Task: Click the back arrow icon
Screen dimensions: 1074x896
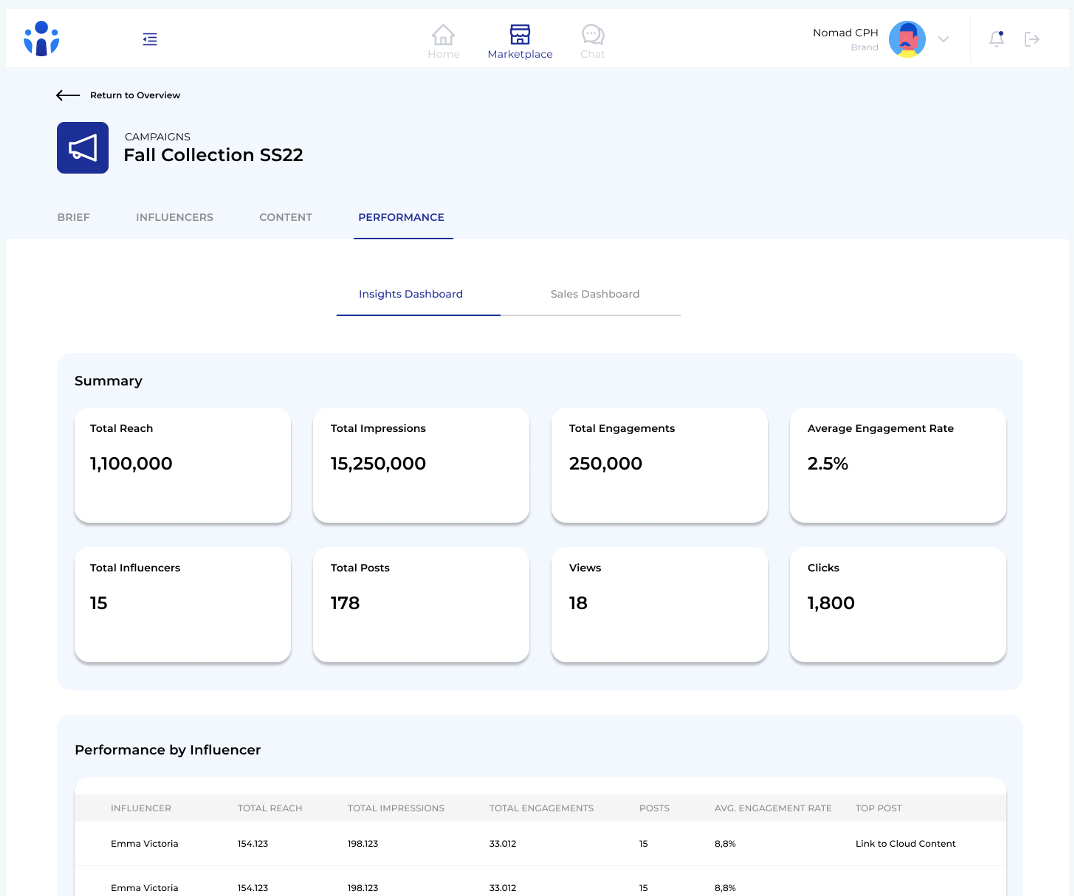Action: pyautogui.click(x=67, y=95)
